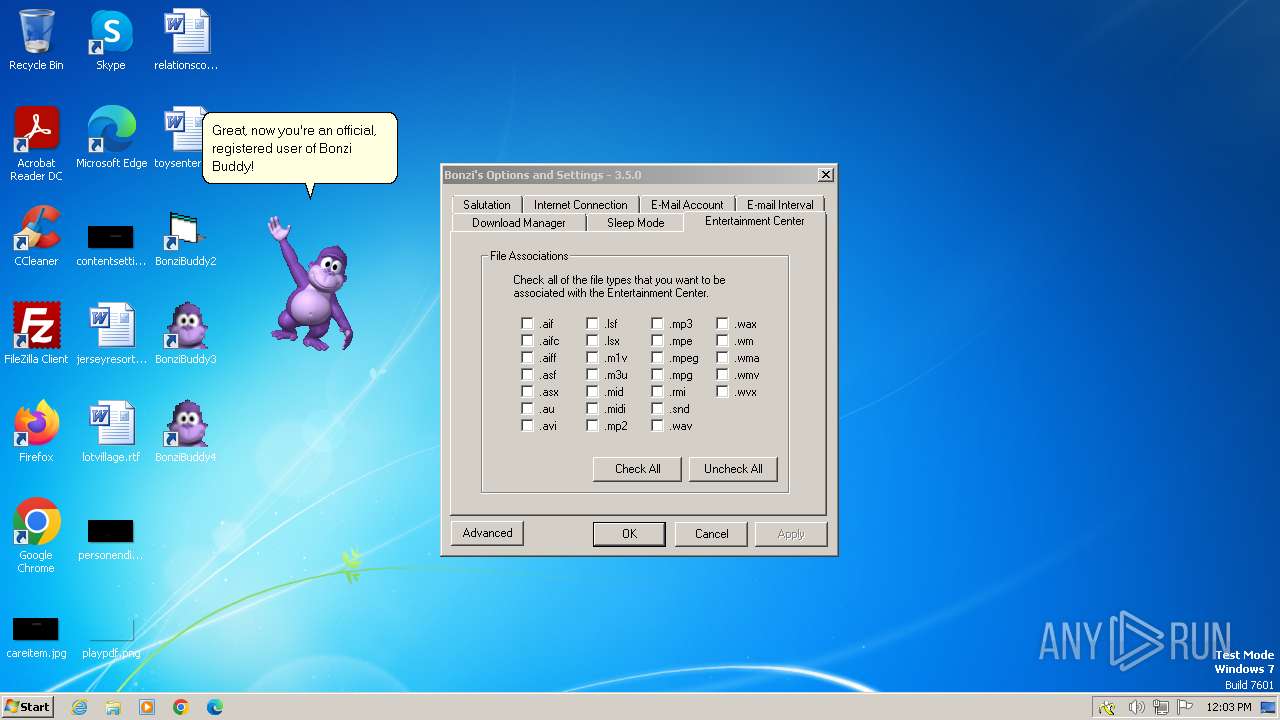Check the .mpeg file type checkbox
Viewport: 1280px width, 720px height.
[657, 358]
